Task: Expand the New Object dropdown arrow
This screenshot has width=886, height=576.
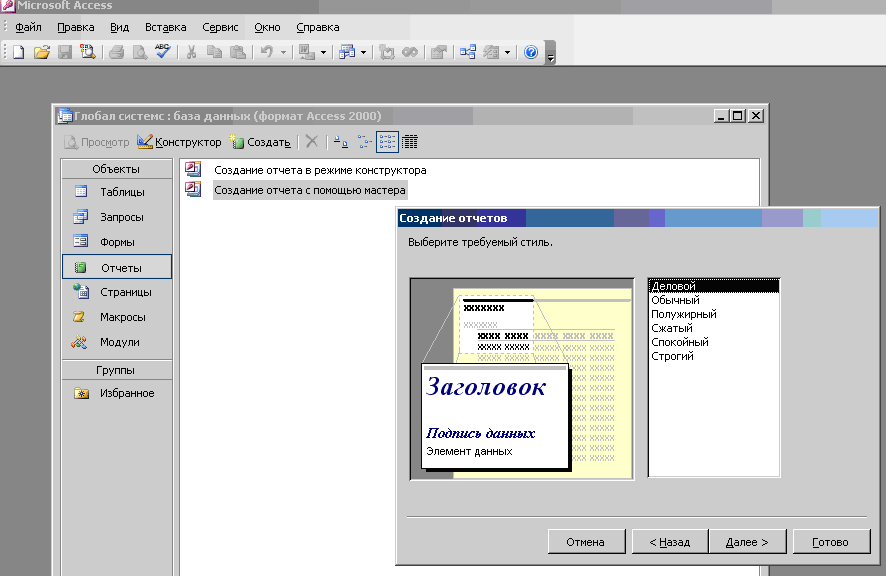Action: (507, 53)
